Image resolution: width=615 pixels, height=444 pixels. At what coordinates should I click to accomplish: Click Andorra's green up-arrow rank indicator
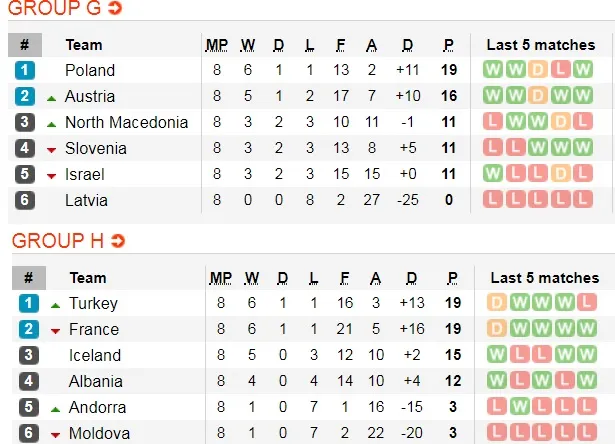54,408
